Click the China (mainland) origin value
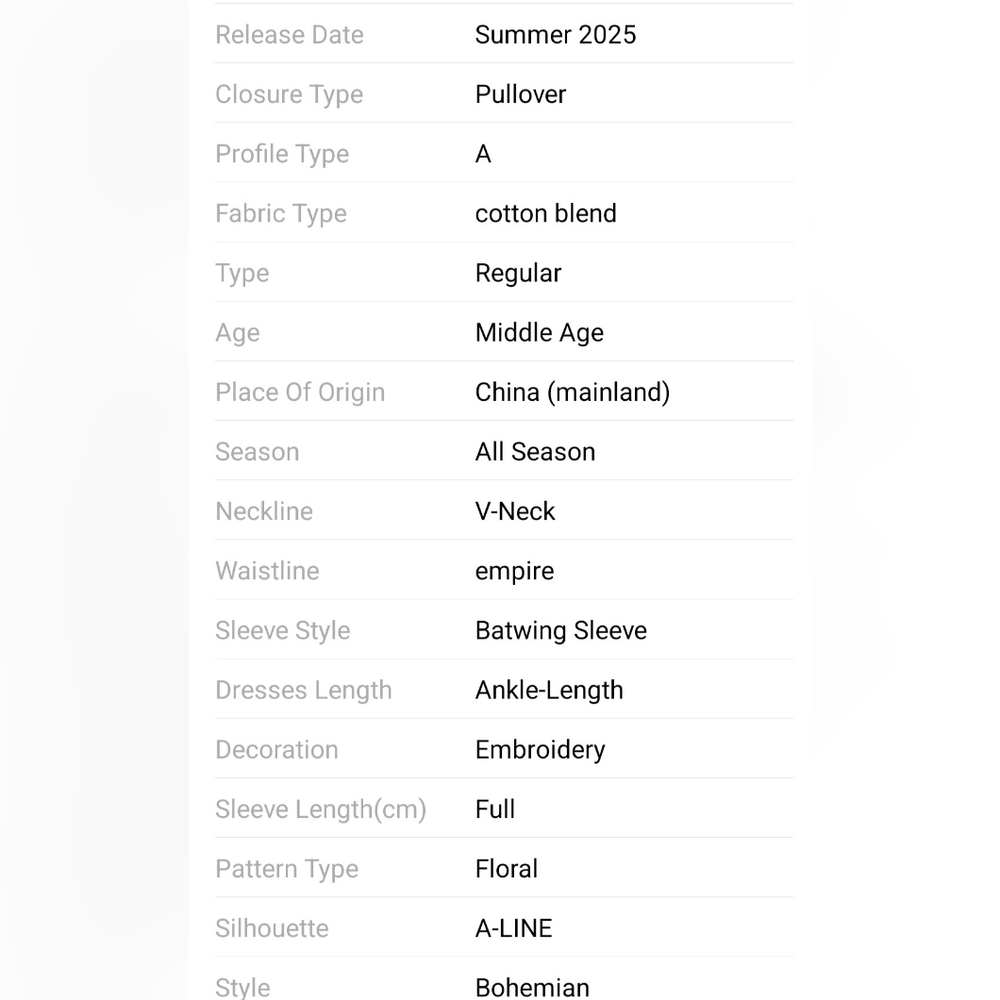1000x1000 pixels. click(x=573, y=392)
